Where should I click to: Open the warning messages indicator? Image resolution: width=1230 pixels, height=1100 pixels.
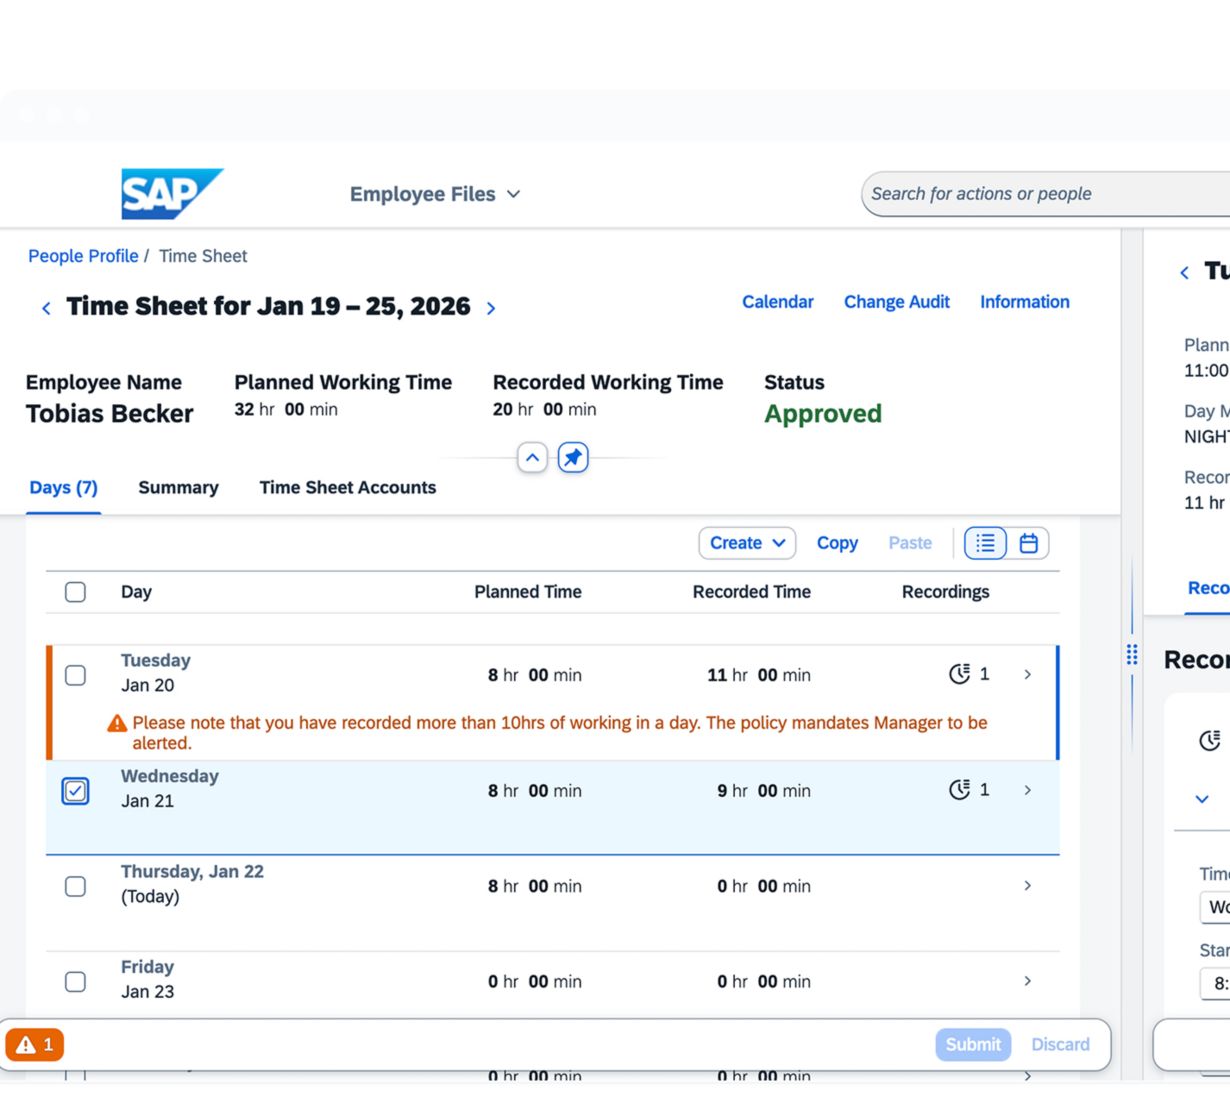pos(35,1044)
